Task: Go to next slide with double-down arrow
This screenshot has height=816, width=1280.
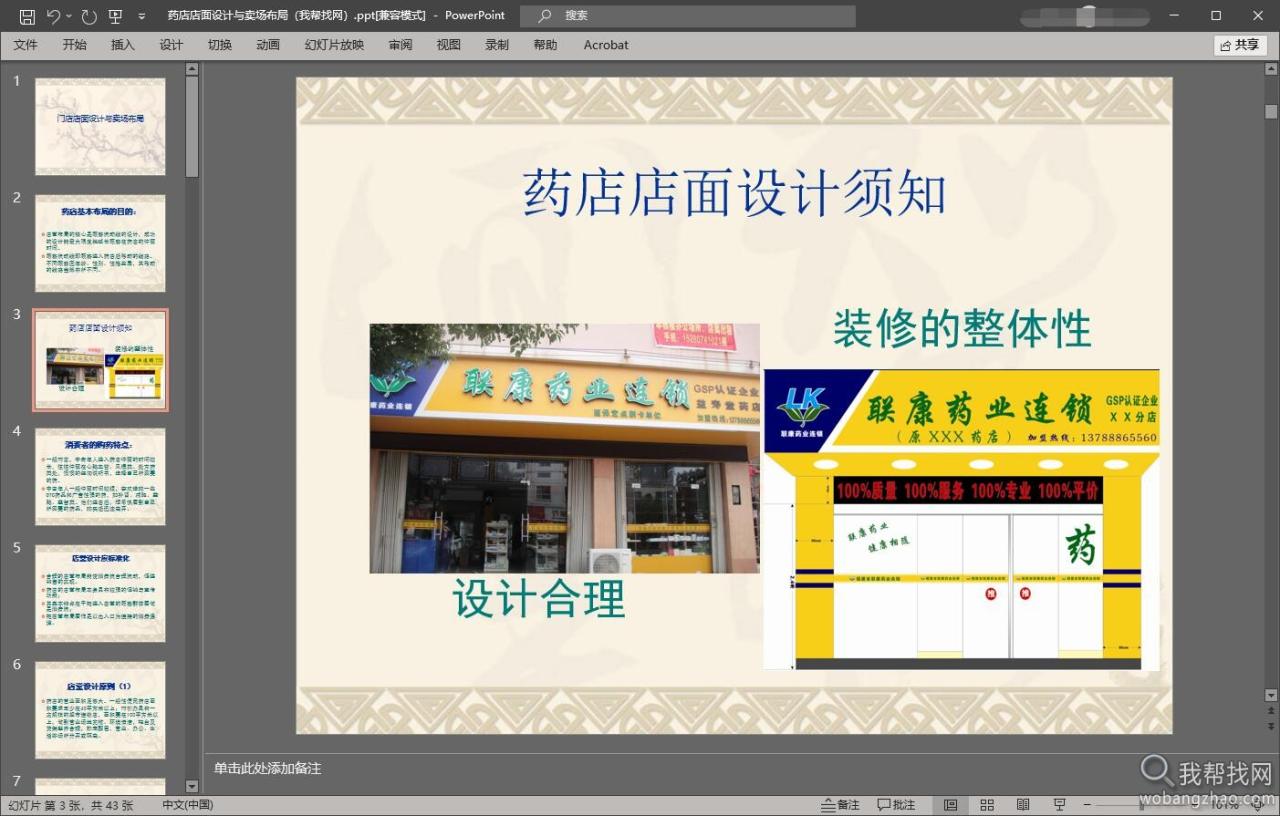Action: 1271,726
